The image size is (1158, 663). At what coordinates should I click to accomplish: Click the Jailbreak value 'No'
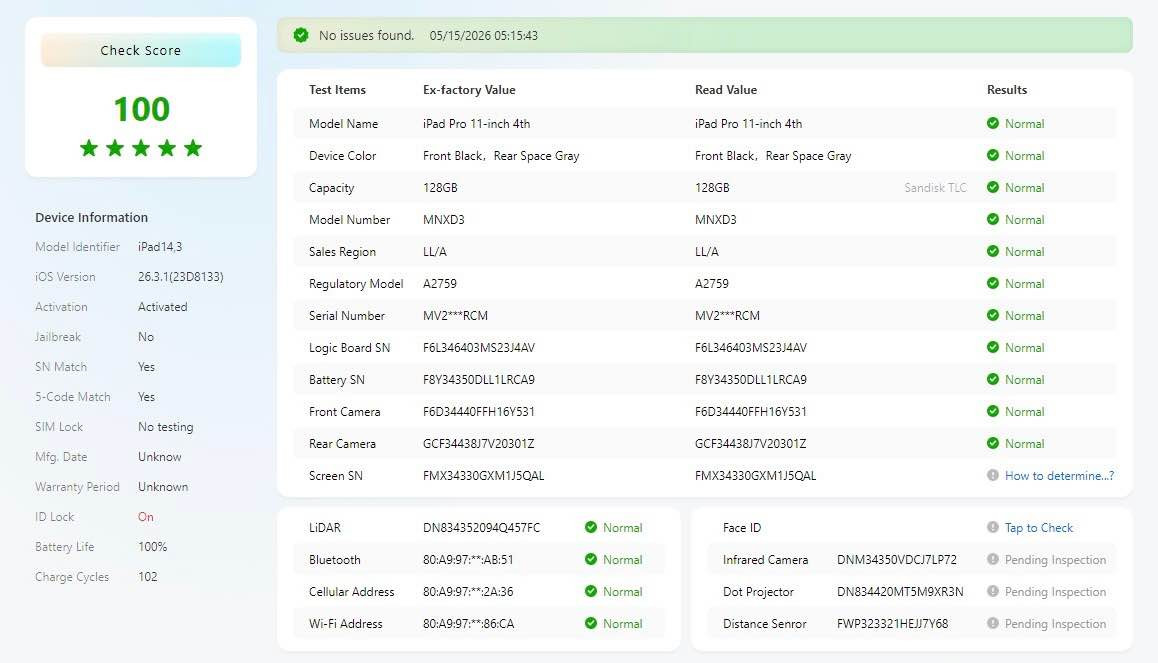(145, 337)
